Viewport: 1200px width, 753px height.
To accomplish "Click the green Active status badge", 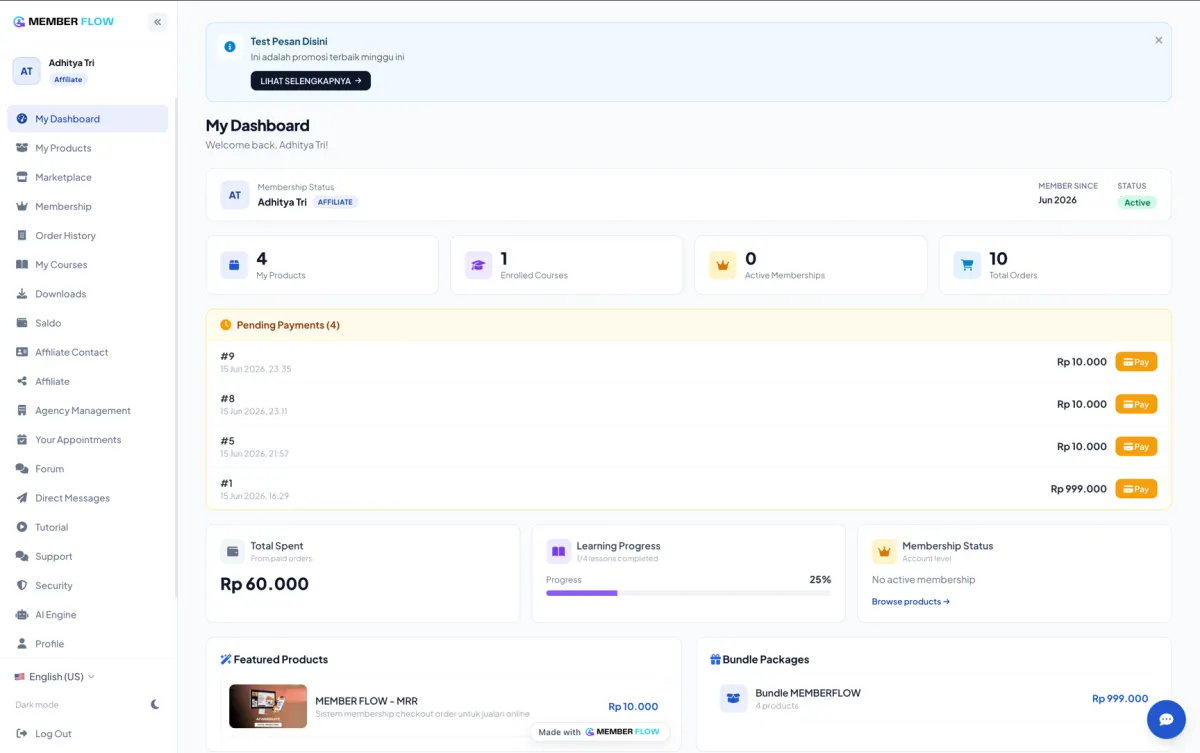I will 1137,202.
